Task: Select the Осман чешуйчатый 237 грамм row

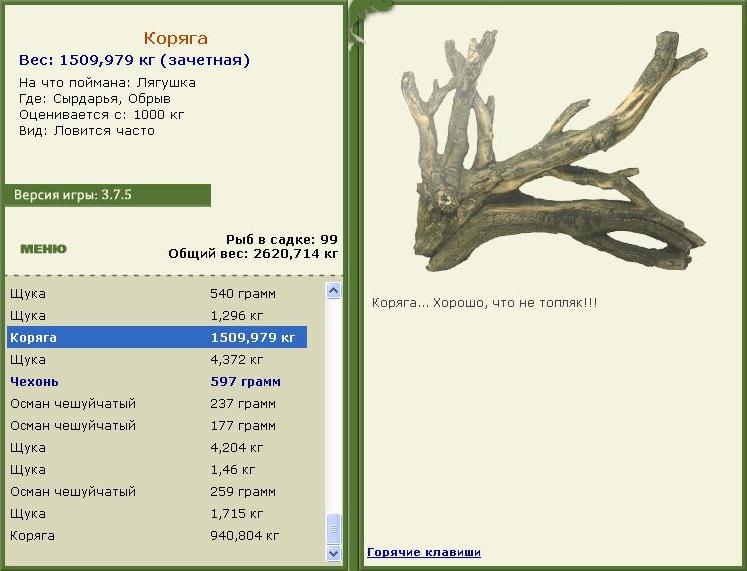Action: click(x=157, y=403)
